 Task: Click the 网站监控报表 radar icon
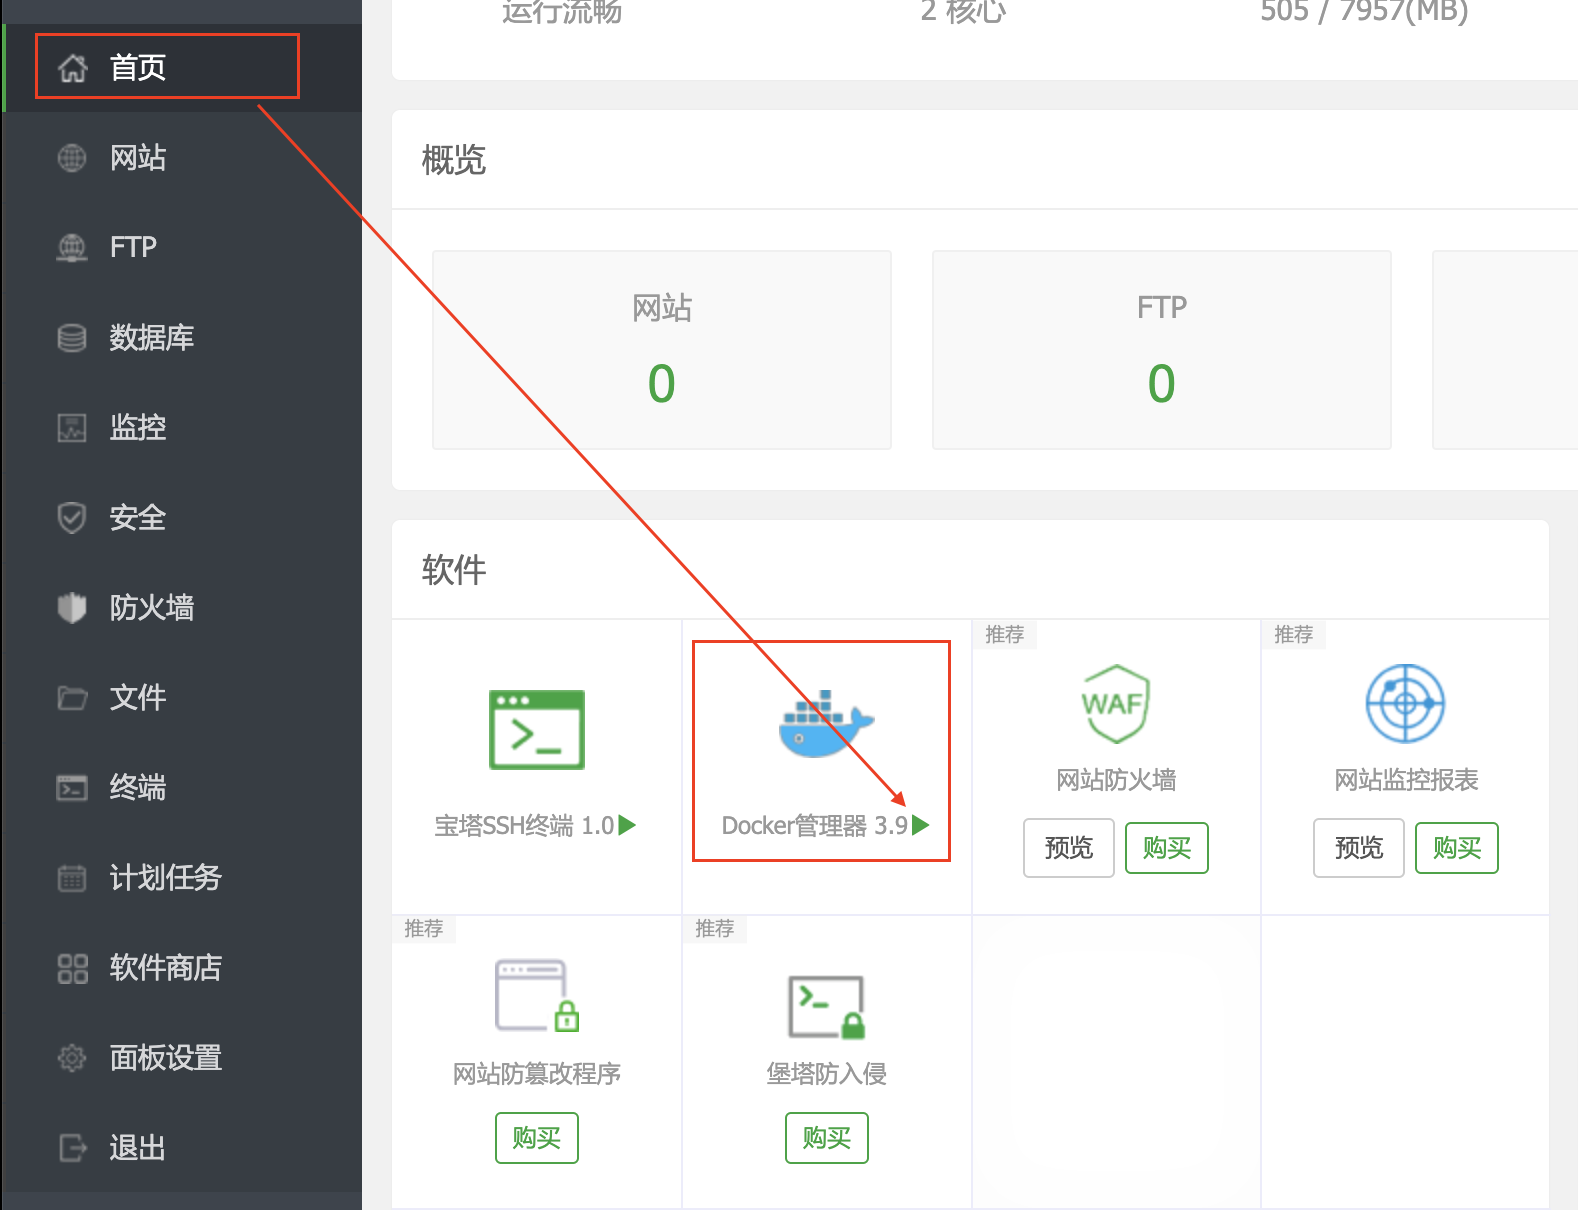(x=1405, y=704)
